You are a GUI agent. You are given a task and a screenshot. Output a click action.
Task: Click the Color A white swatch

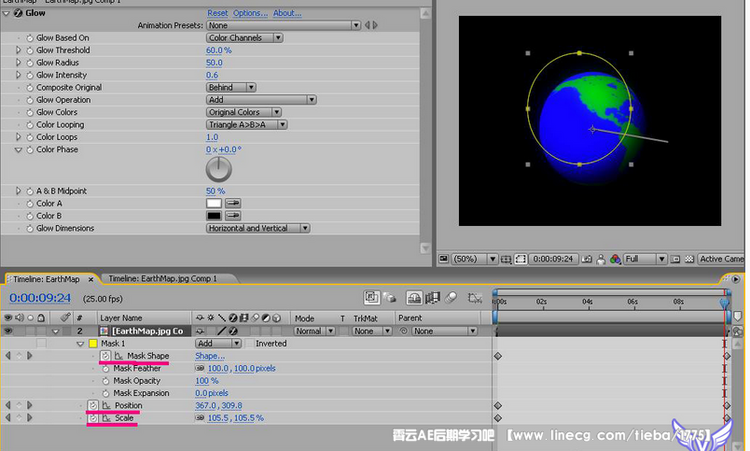[x=214, y=203]
